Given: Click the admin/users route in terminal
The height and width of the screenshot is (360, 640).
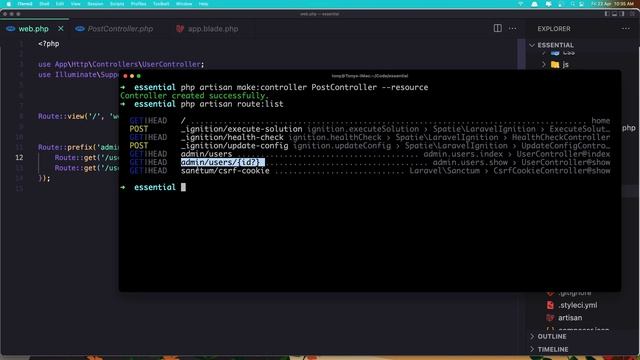Looking at the screenshot, I should (207, 154).
